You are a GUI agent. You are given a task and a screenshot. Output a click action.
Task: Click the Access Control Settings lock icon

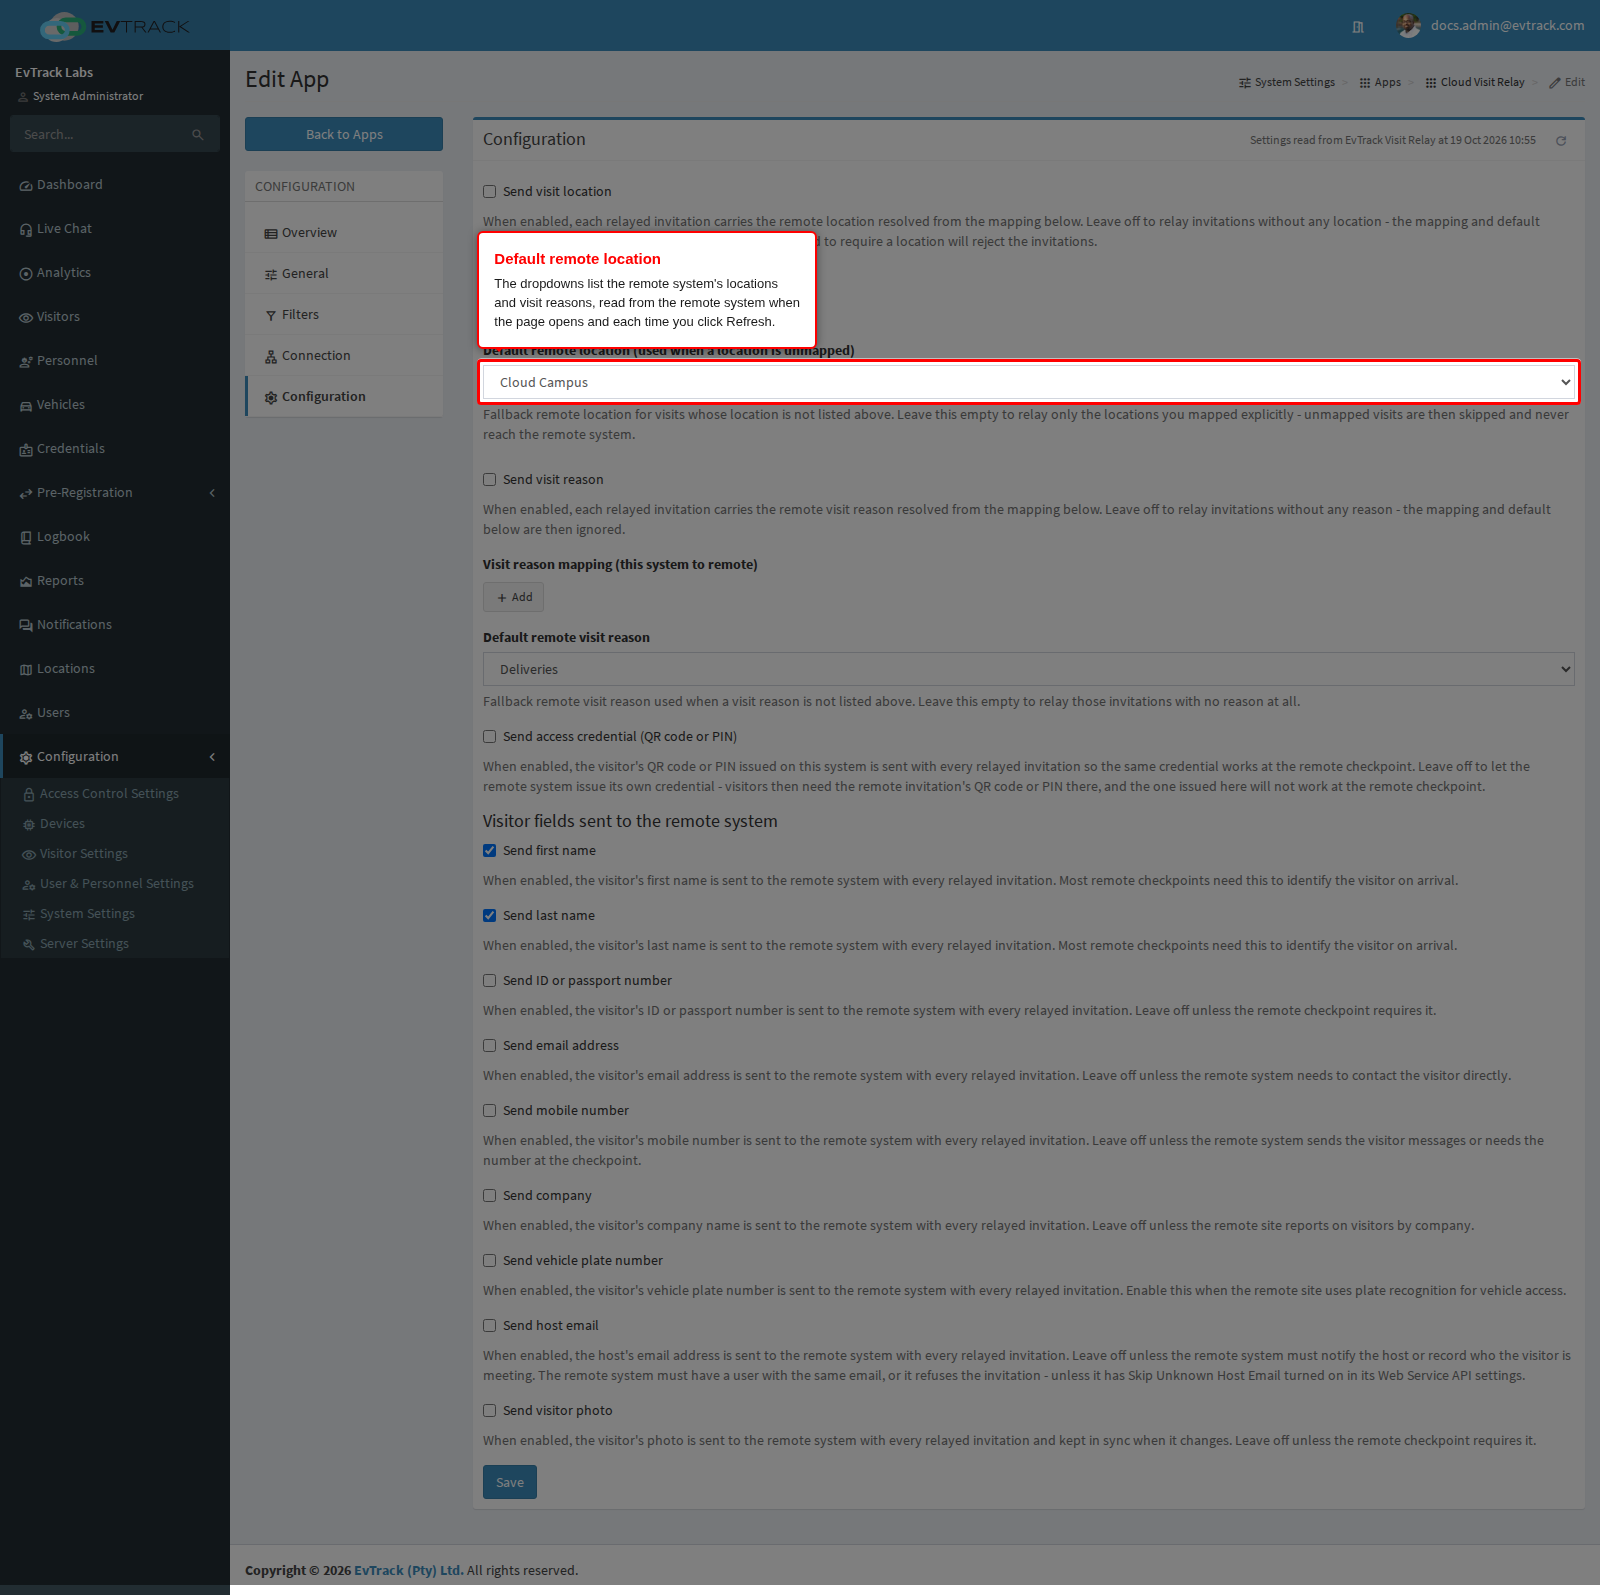pos(29,795)
